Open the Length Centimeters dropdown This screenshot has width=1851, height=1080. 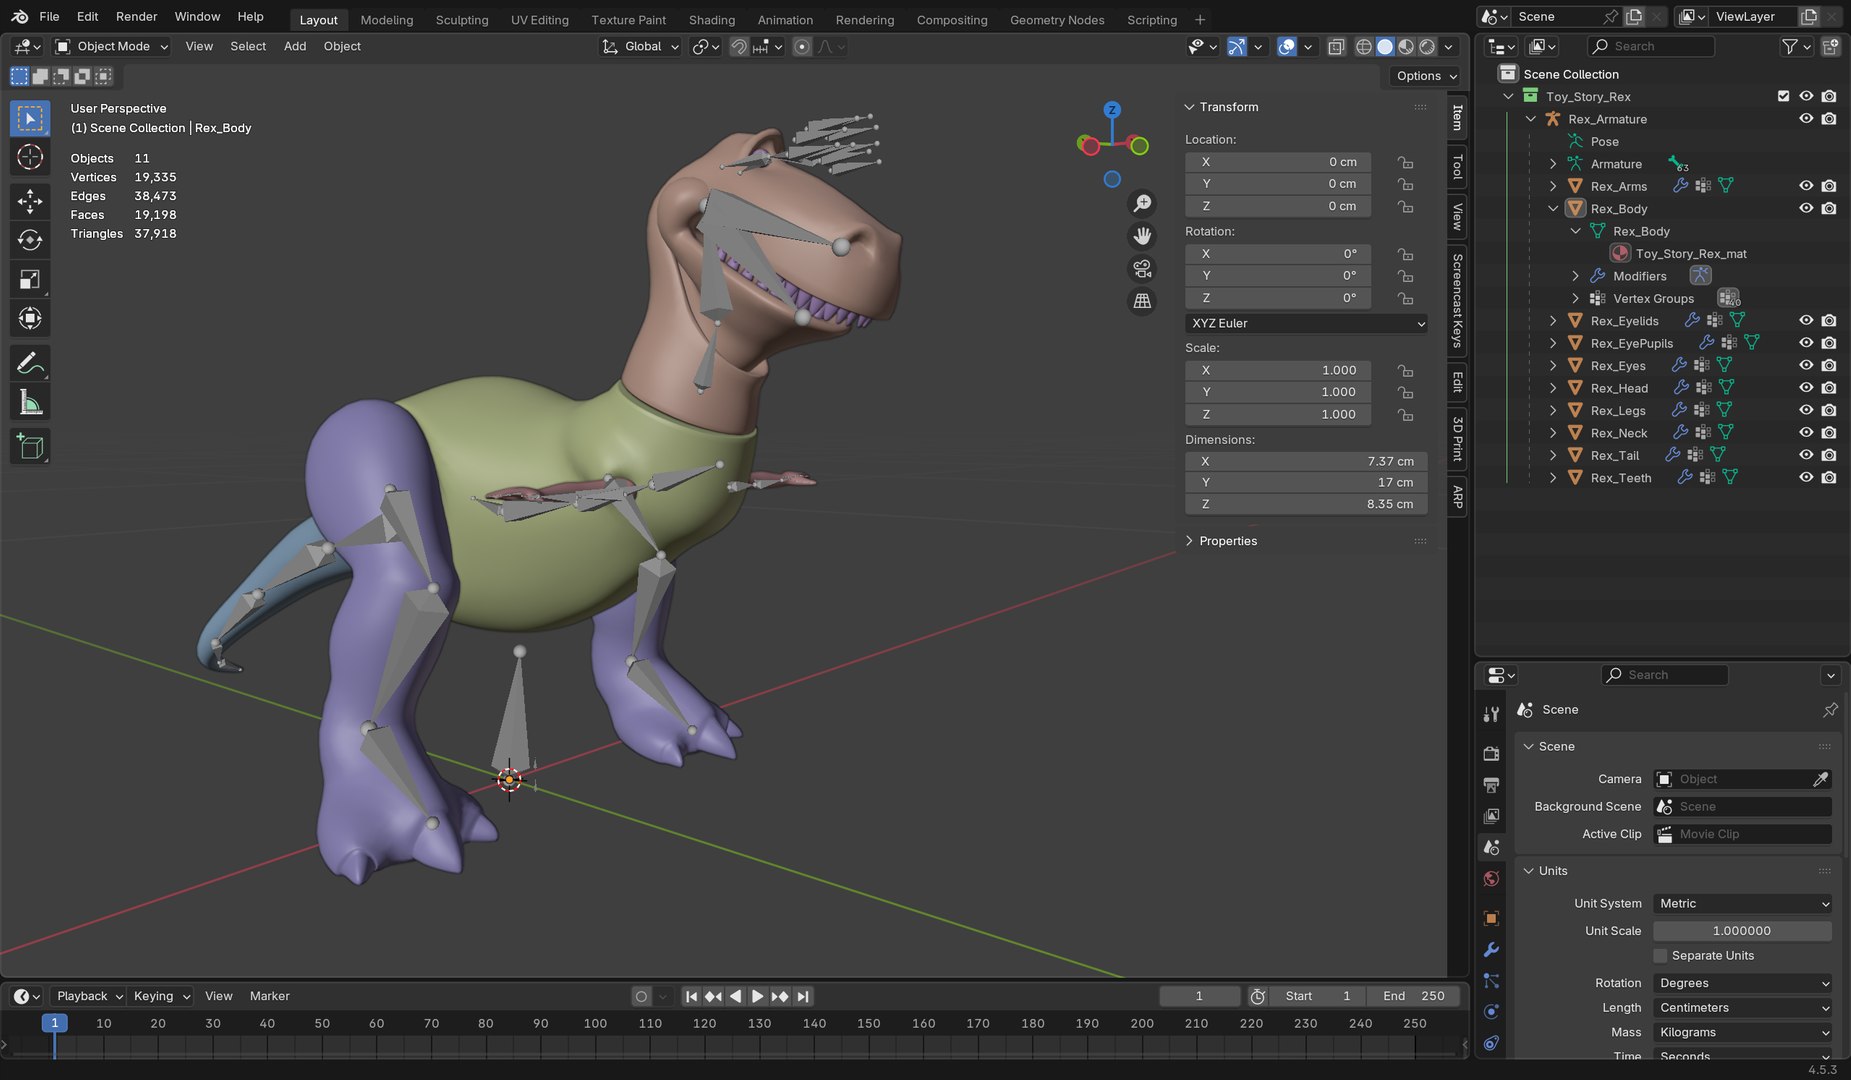tap(1743, 1007)
